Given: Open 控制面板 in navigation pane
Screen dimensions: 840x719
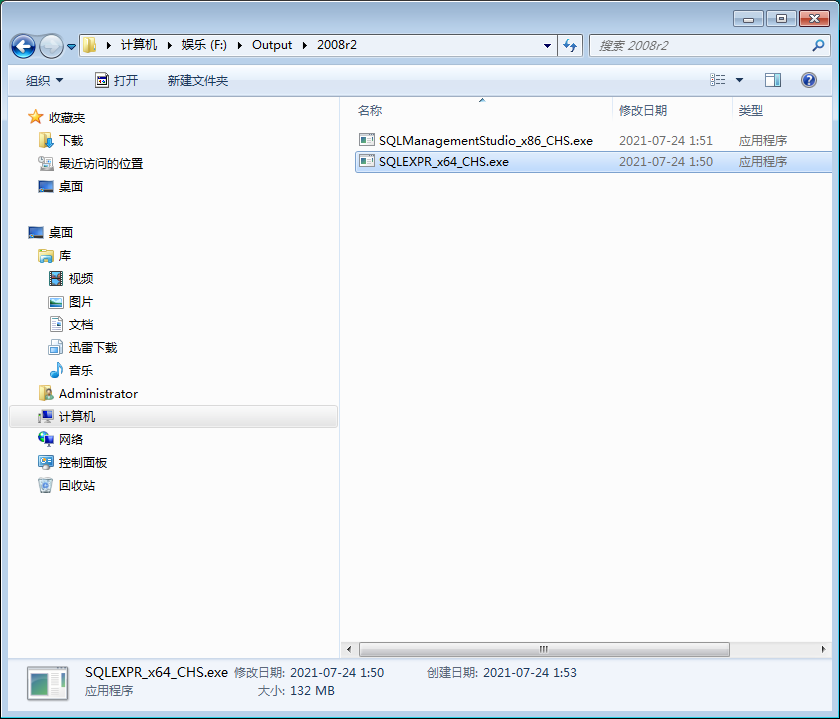Looking at the screenshot, I should [82, 463].
